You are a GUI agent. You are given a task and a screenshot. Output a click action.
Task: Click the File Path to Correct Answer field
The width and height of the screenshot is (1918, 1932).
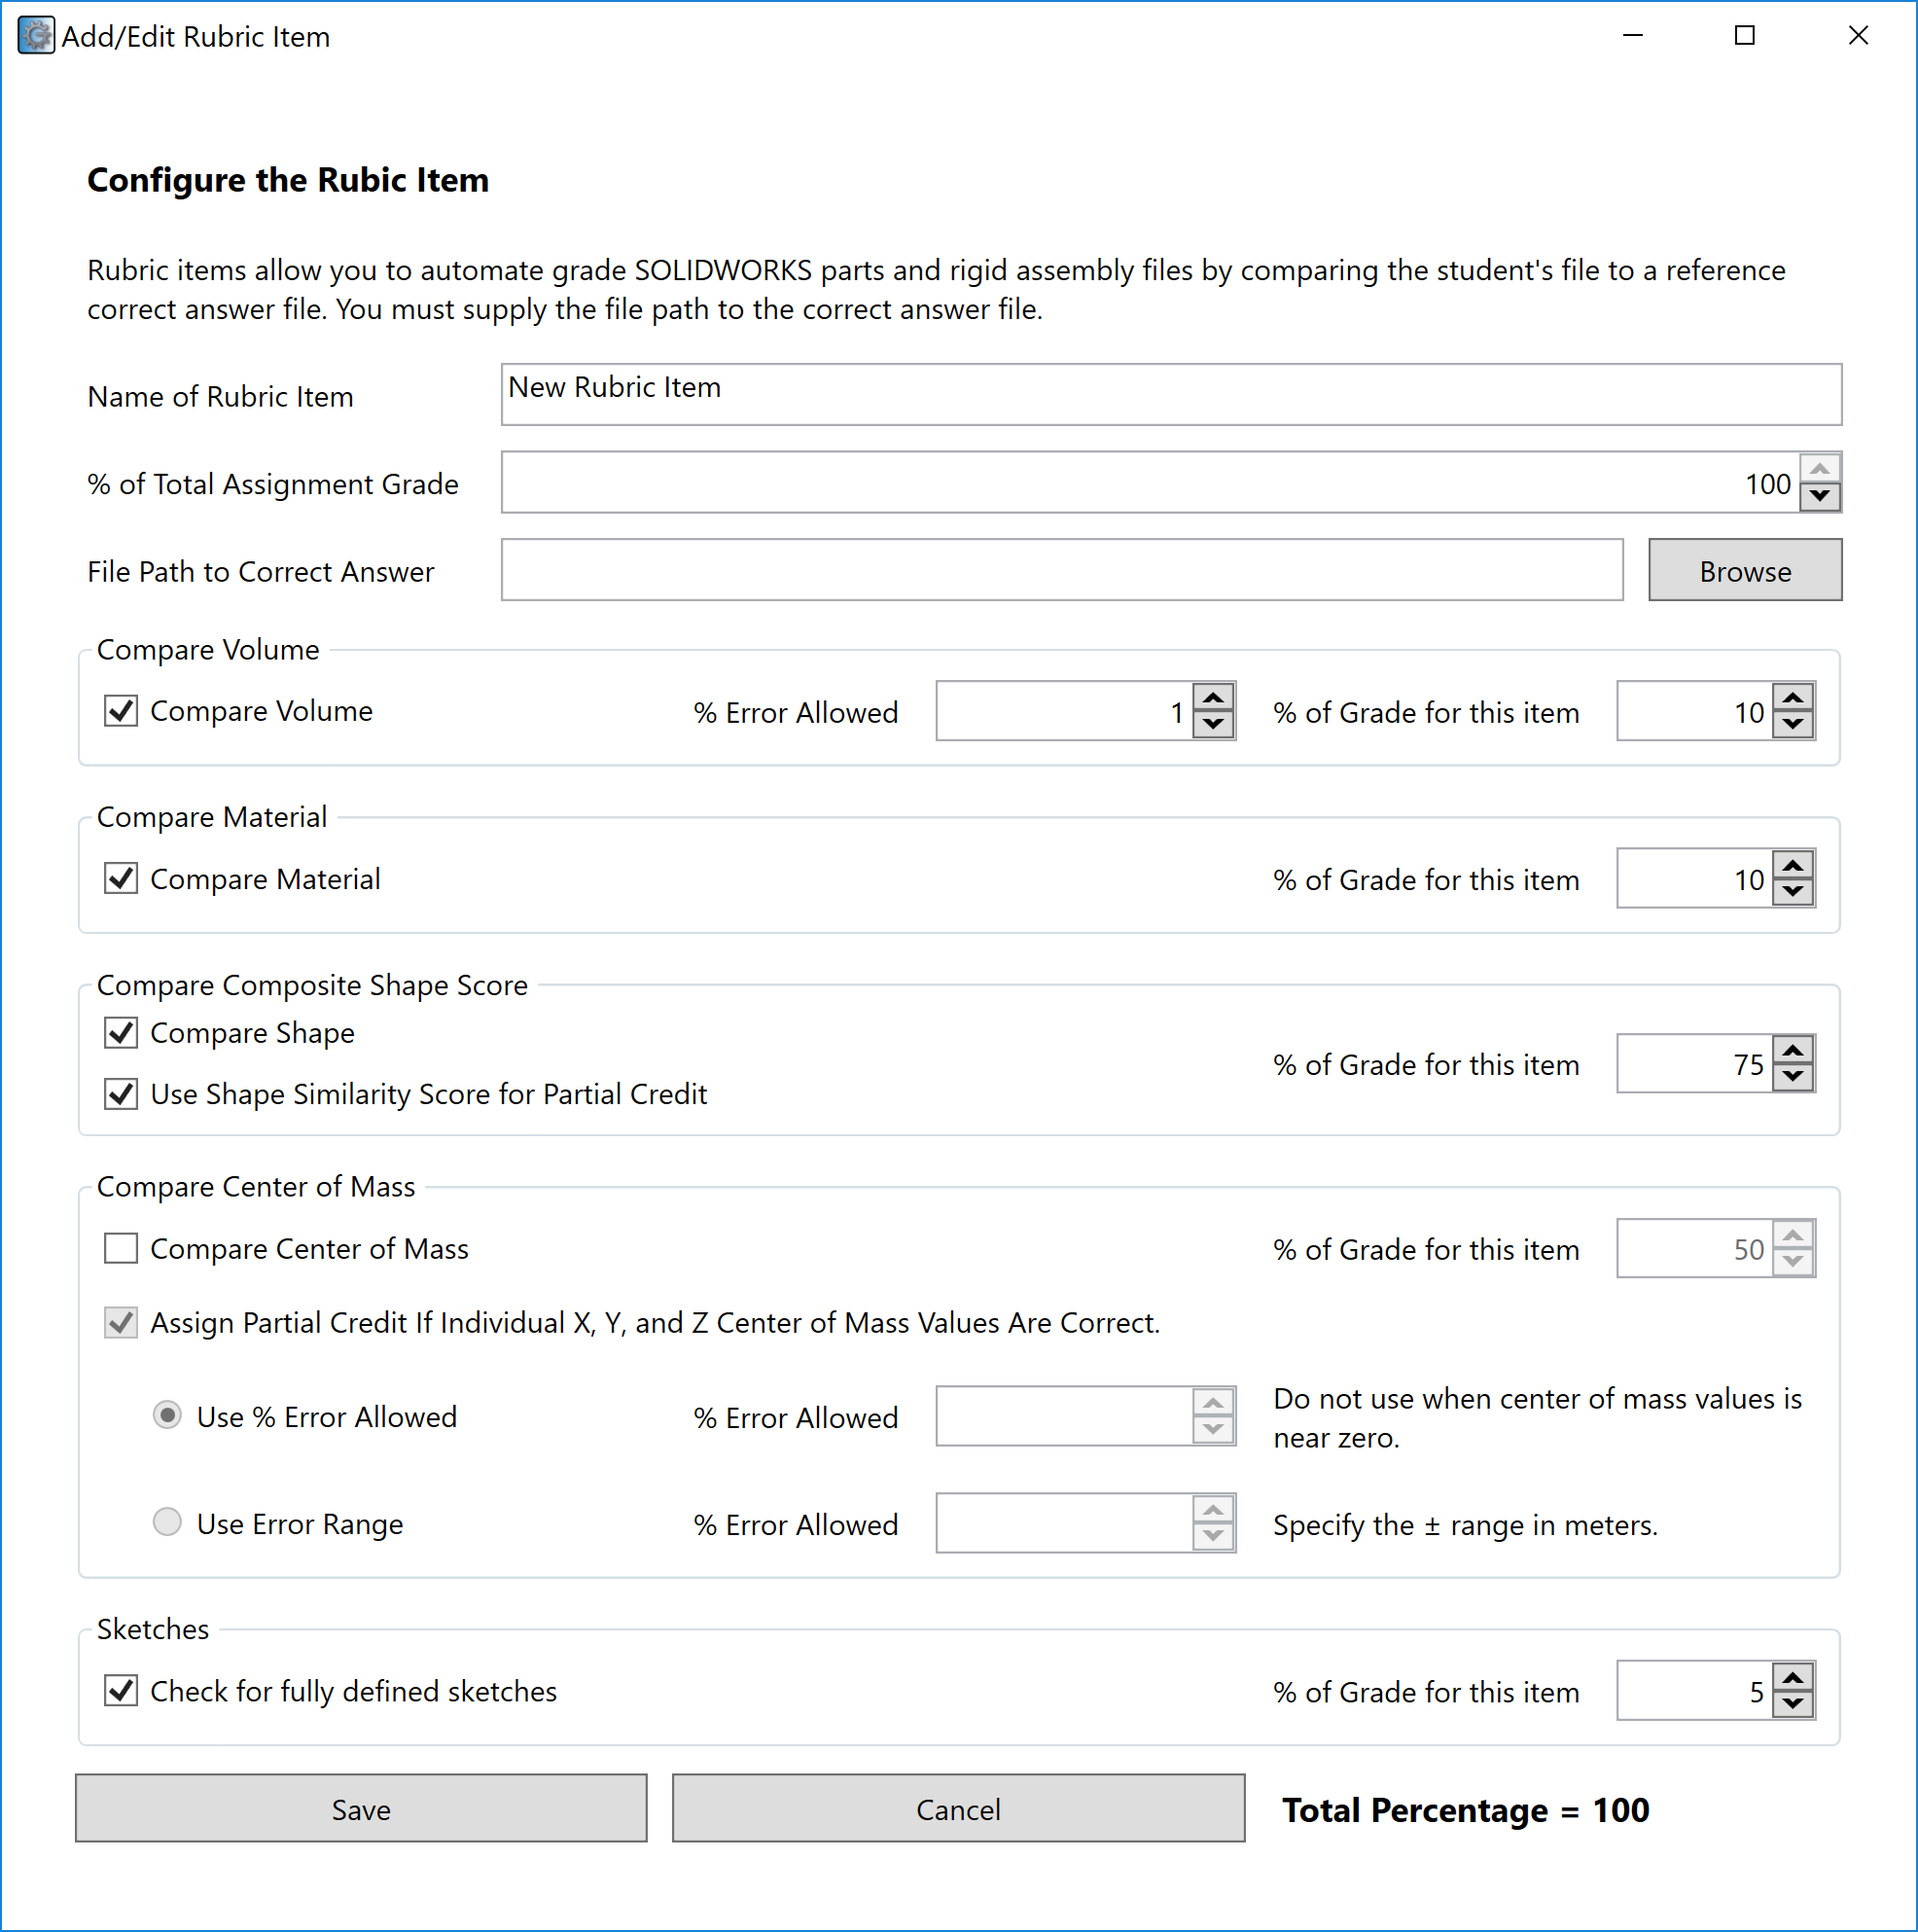tap(1062, 570)
